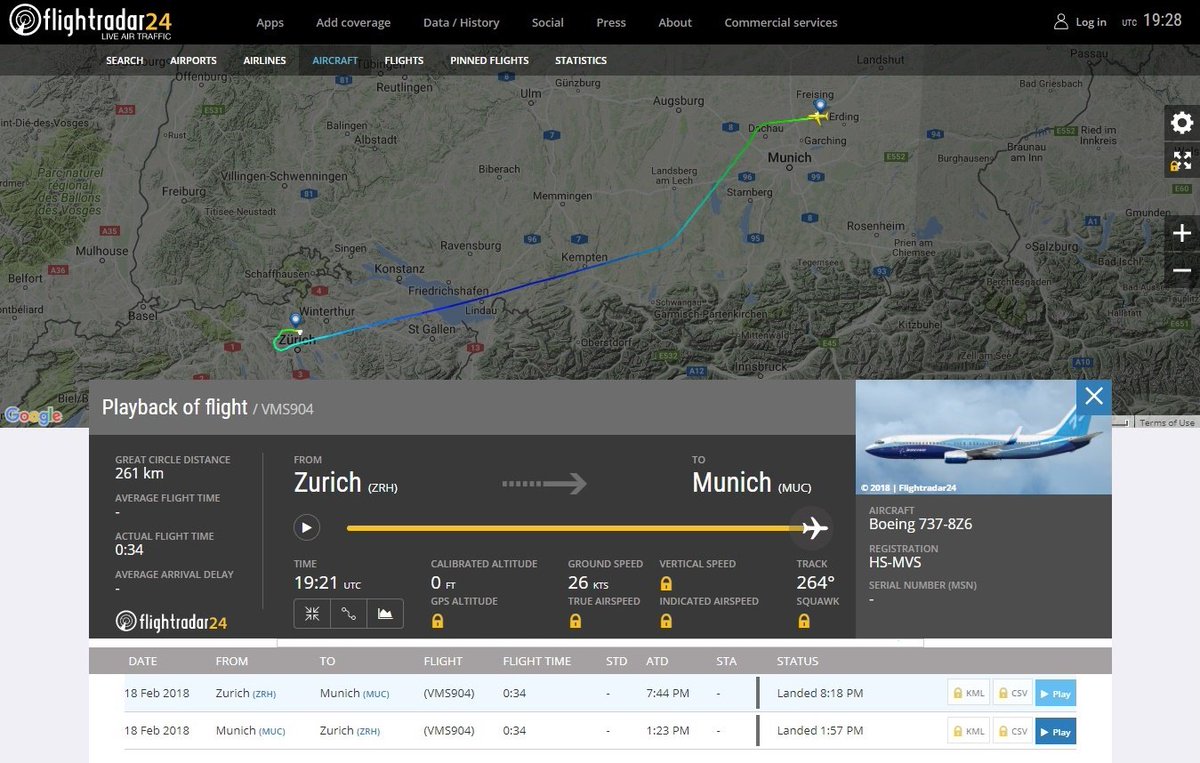Screen dimensions: 1200x763
Task: Toggle fullscreen map view icon
Action: point(1182,160)
